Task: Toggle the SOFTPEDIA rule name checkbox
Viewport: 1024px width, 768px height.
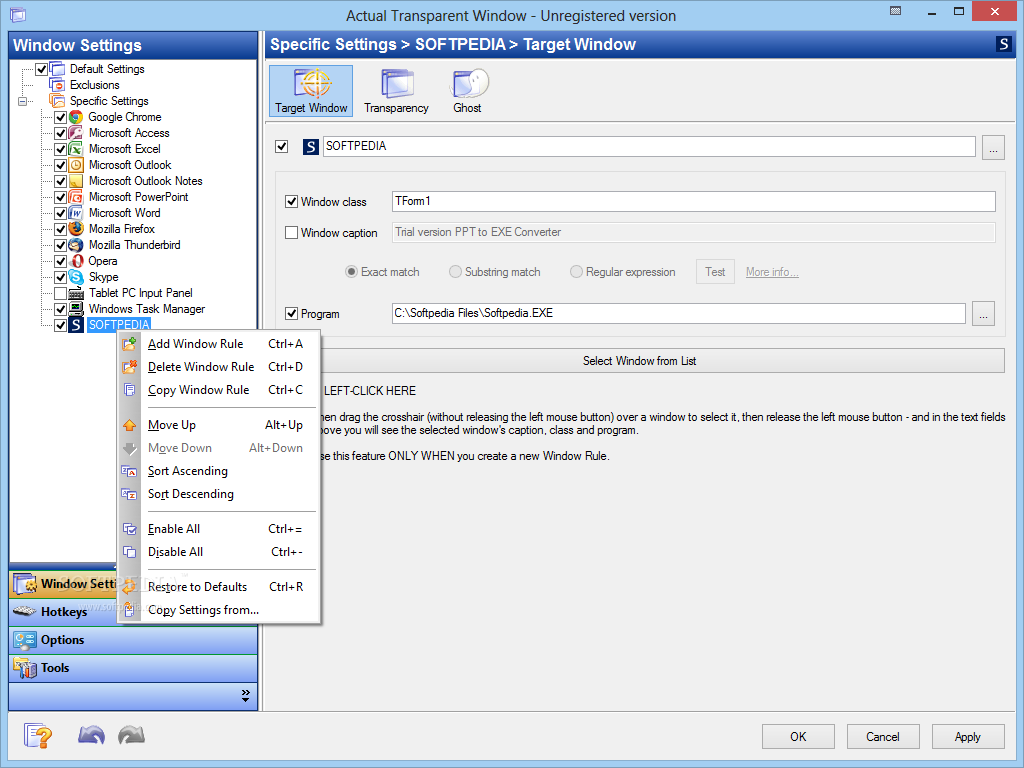Action: [281, 146]
